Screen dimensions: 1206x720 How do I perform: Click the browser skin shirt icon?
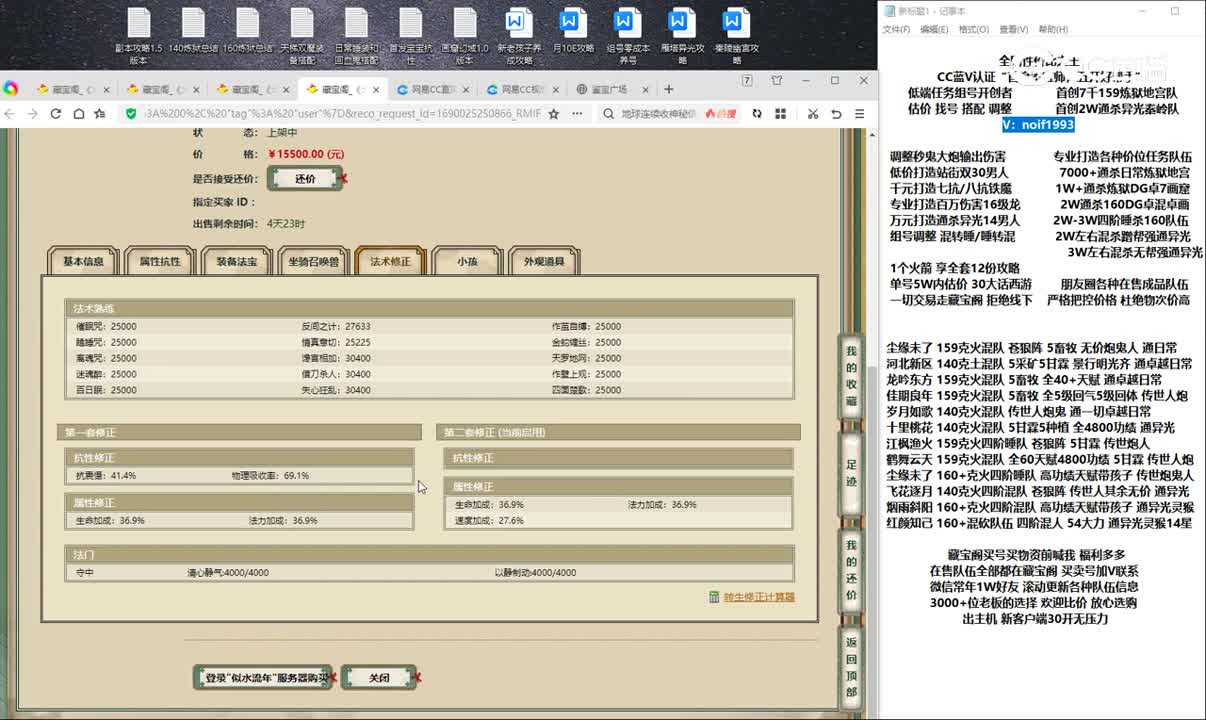(x=777, y=81)
